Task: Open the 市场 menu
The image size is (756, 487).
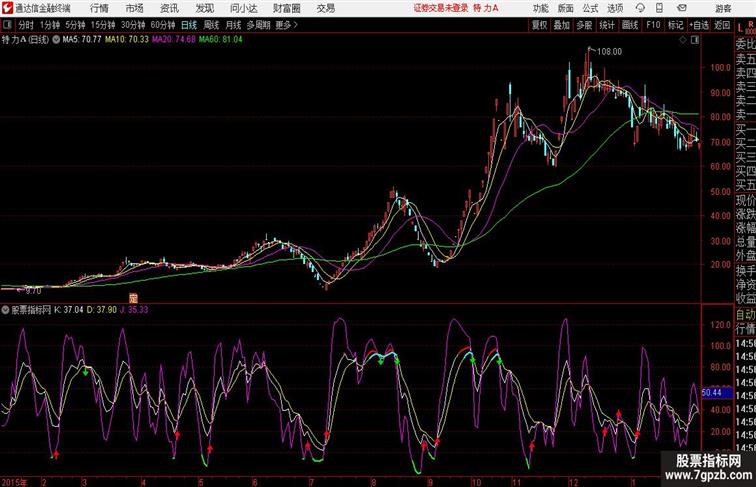Action: tap(135, 8)
